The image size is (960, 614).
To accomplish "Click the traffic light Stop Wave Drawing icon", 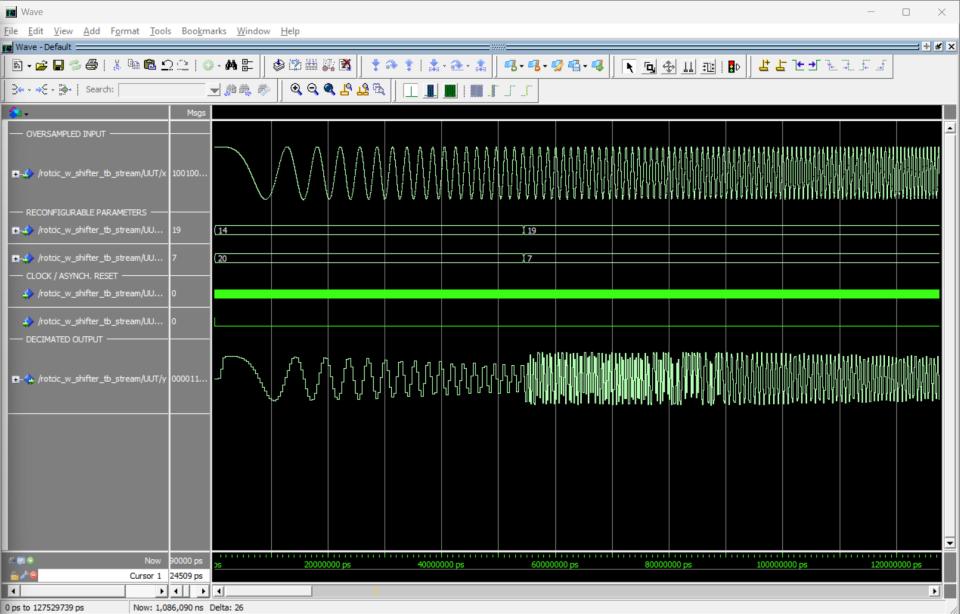I will pos(733,67).
